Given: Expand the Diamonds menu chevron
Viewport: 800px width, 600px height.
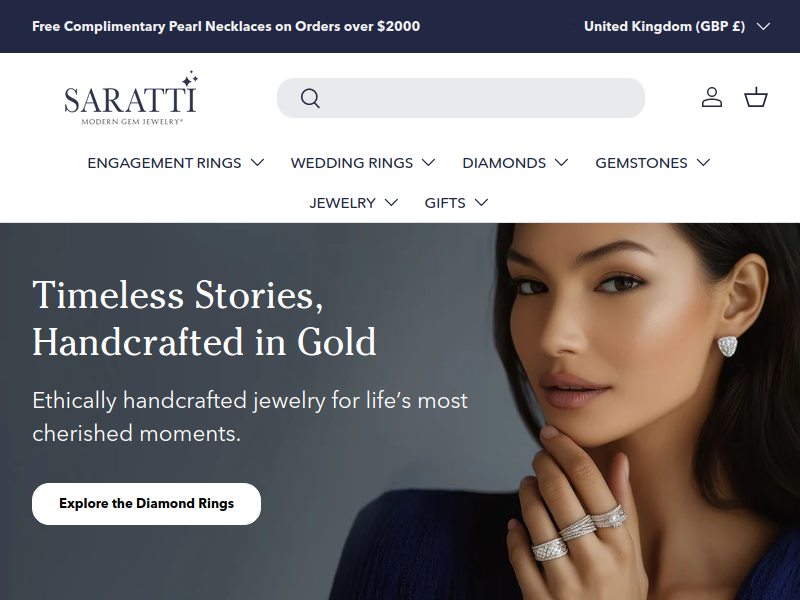Looking at the screenshot, I should 561,163.
